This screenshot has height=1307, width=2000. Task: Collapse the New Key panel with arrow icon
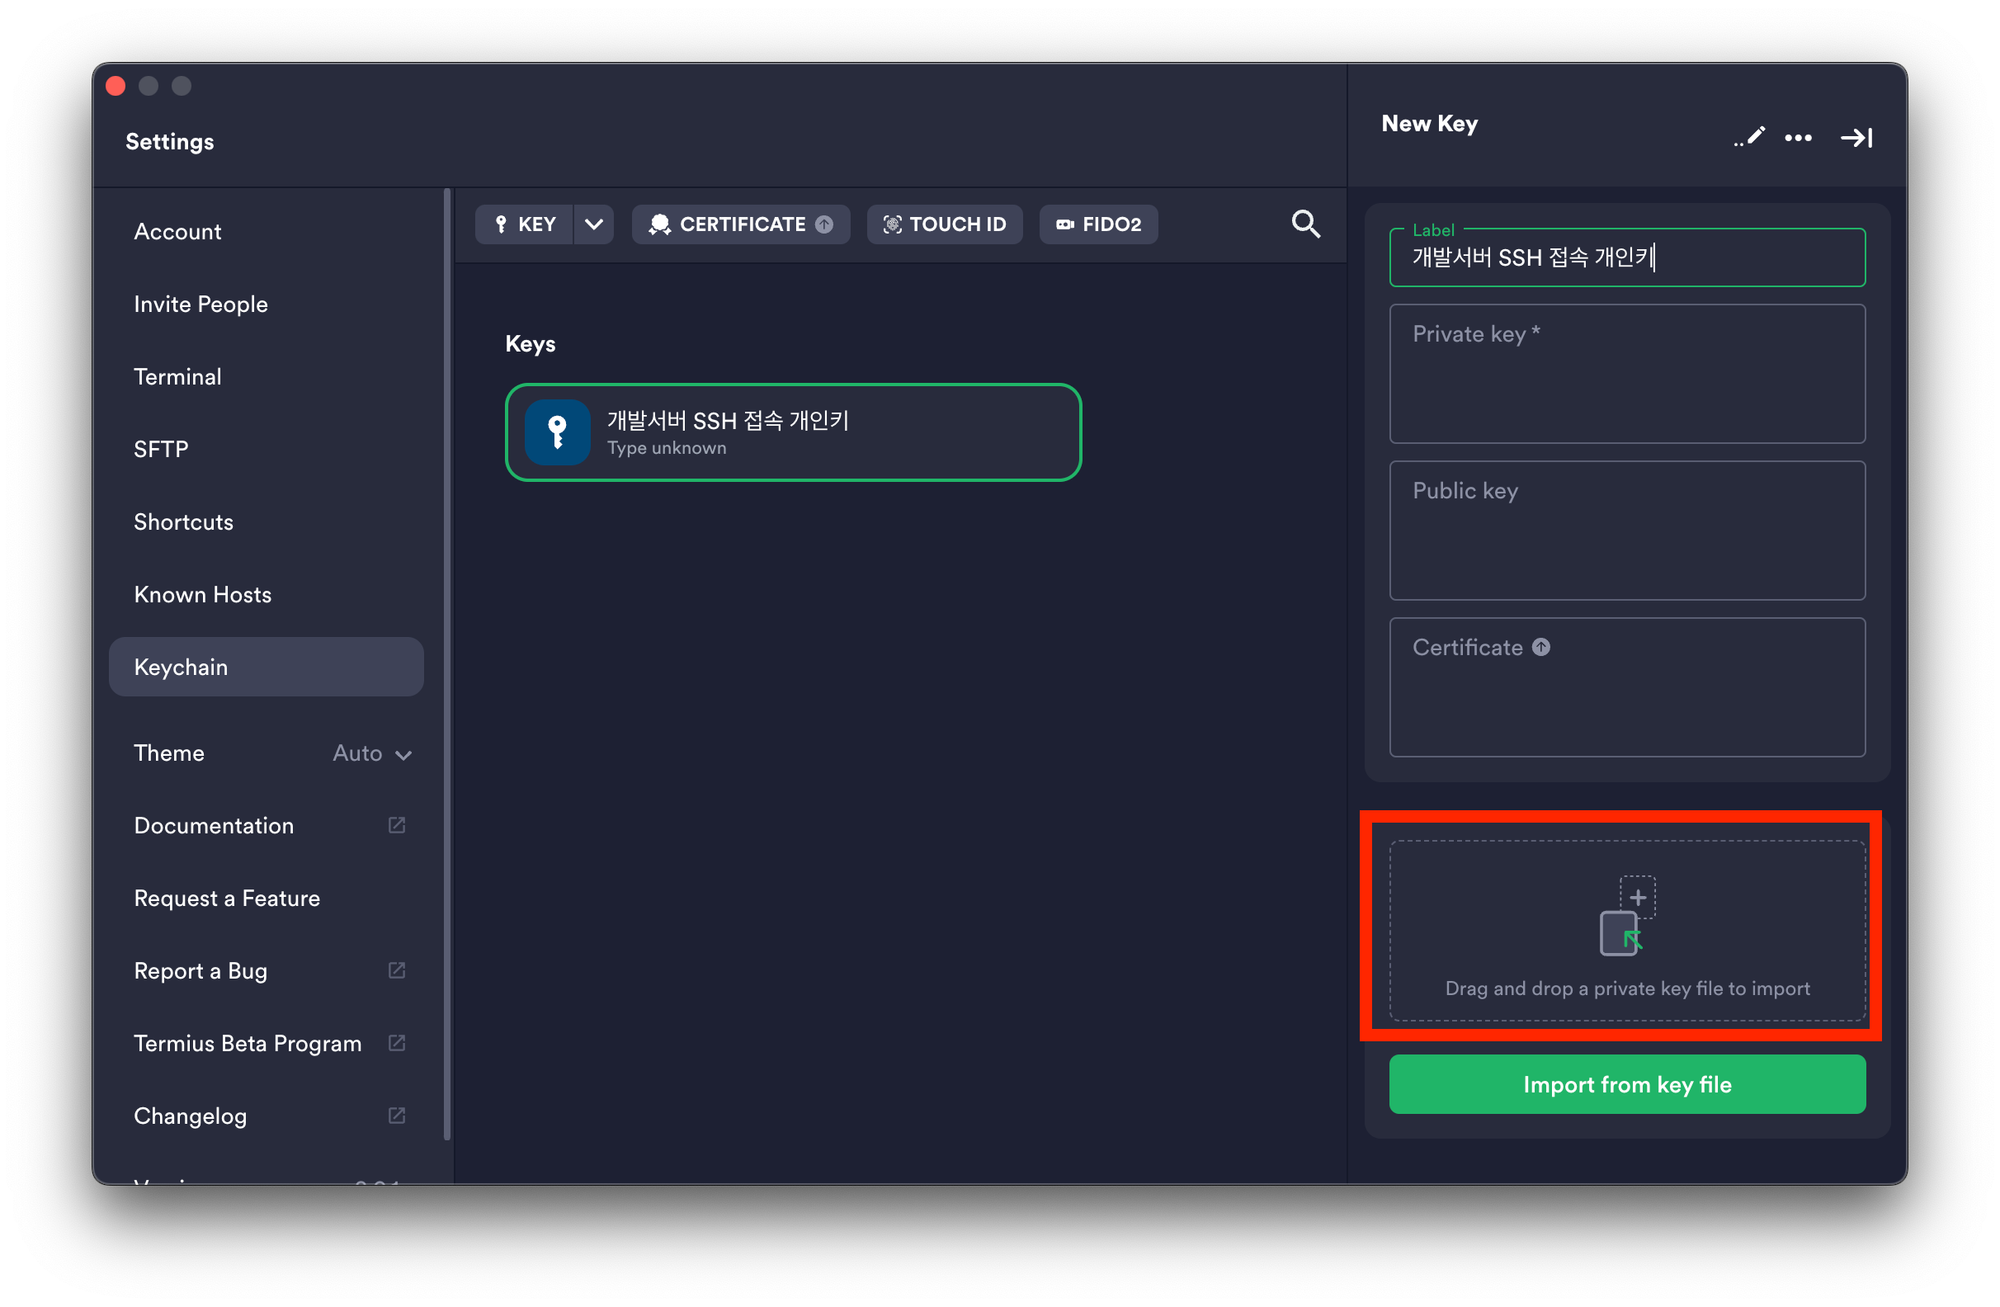pos(1856,138)
